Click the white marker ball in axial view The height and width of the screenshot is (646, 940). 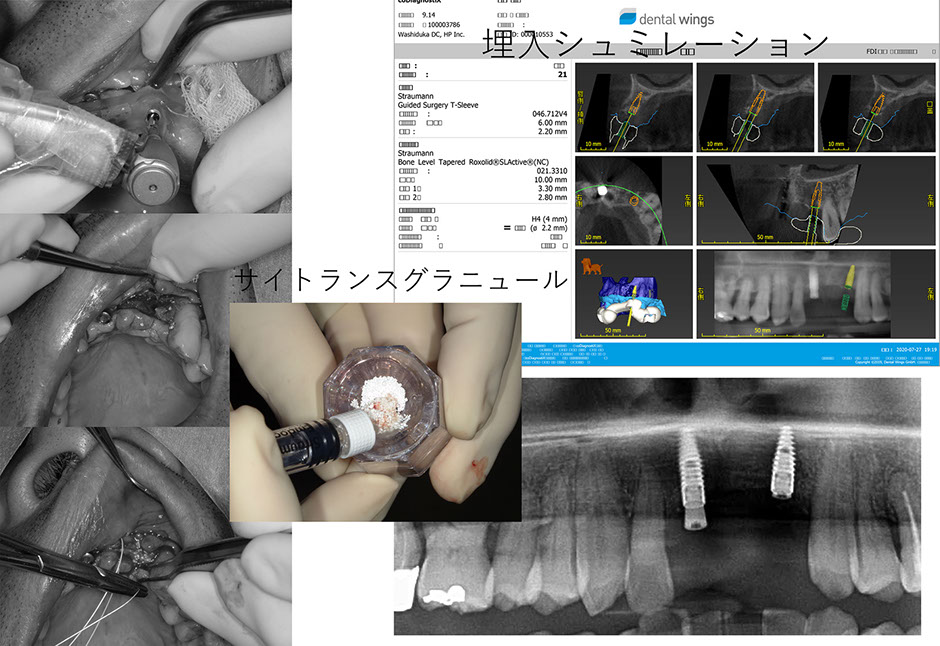point(602,188)
